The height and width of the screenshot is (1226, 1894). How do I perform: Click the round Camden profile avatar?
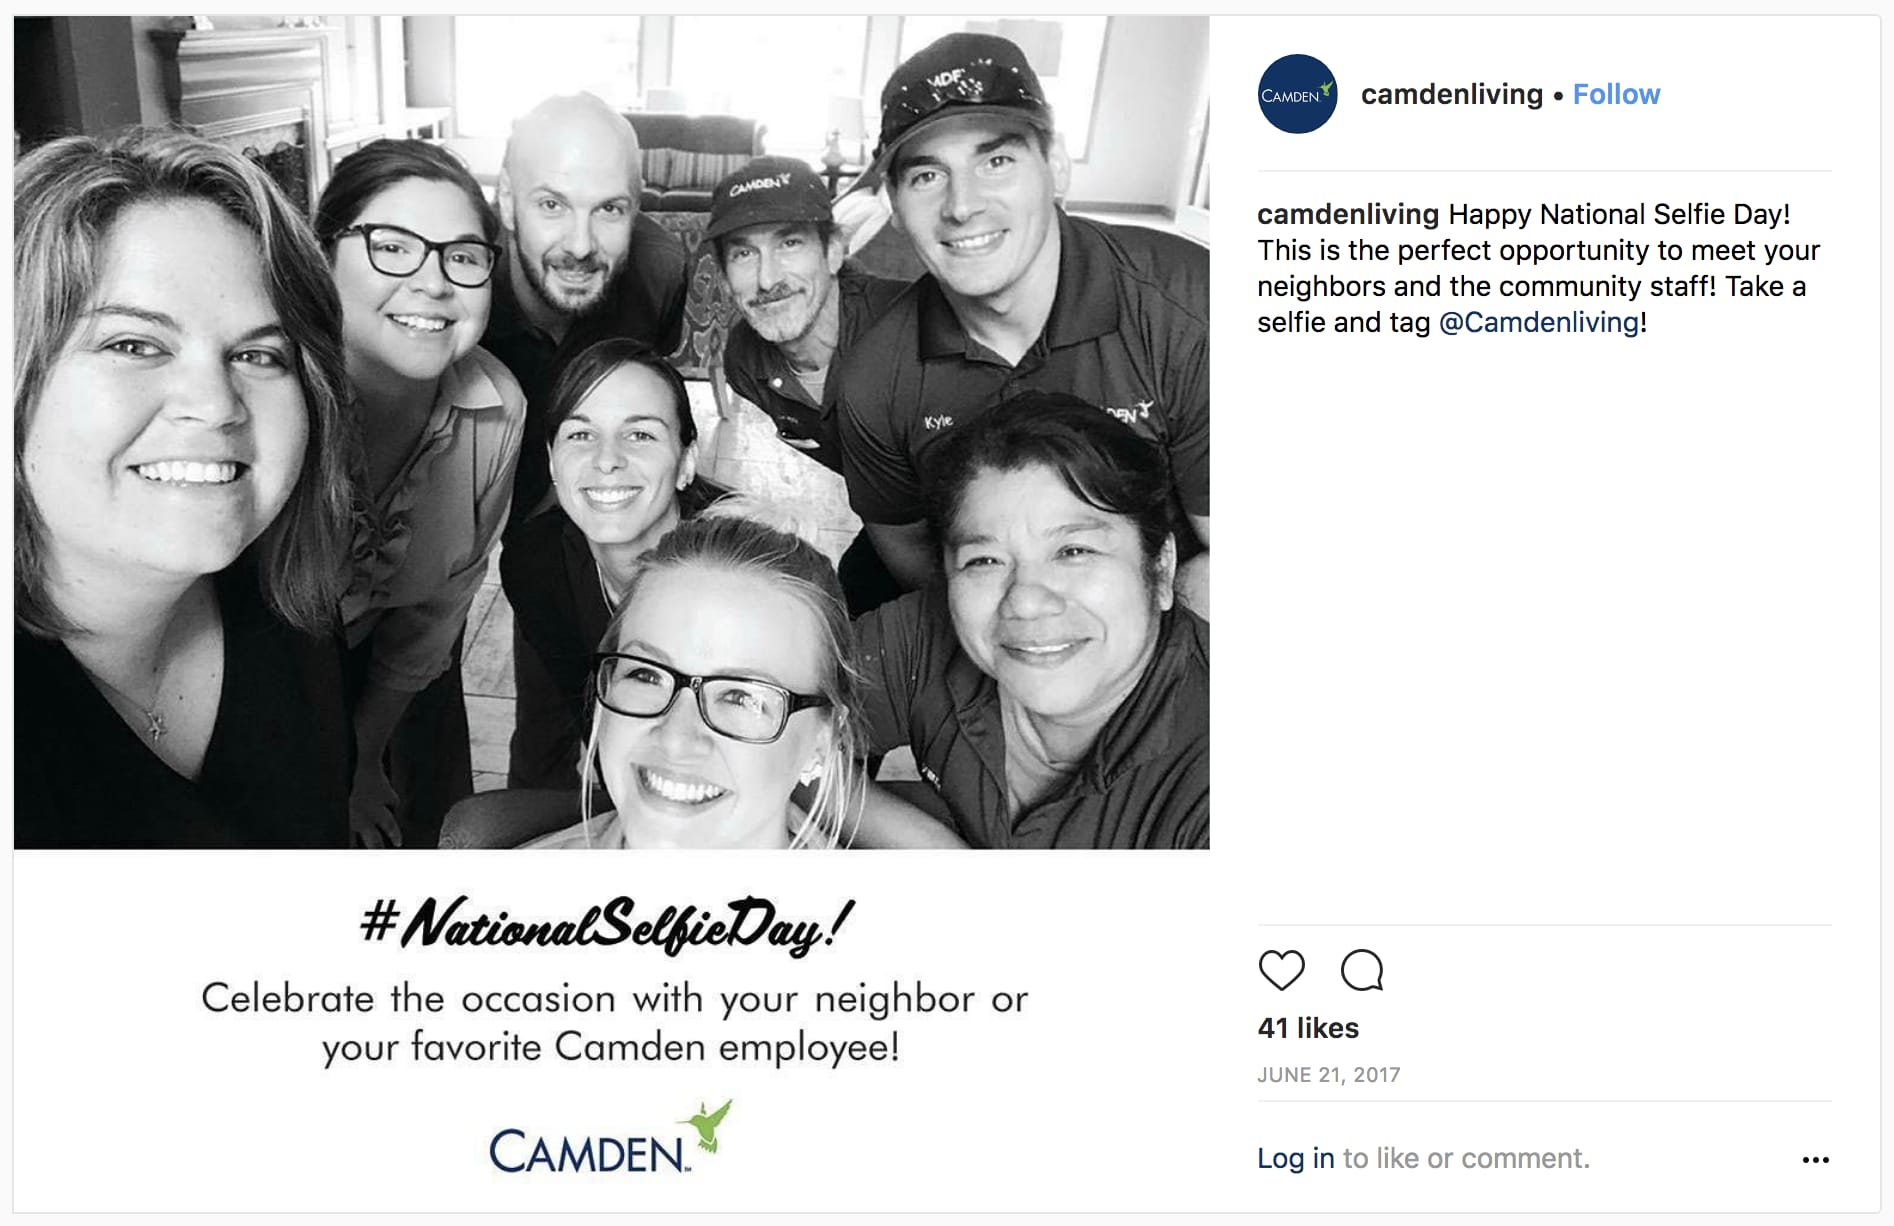point(1297,94)
